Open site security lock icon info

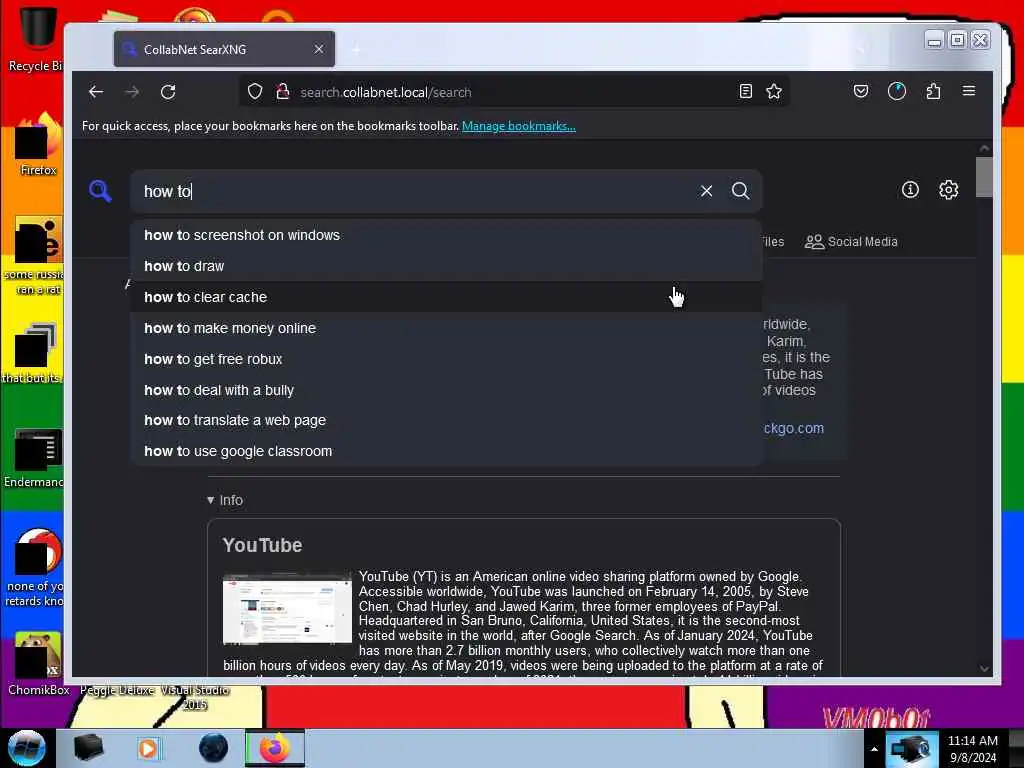point(283,92)
